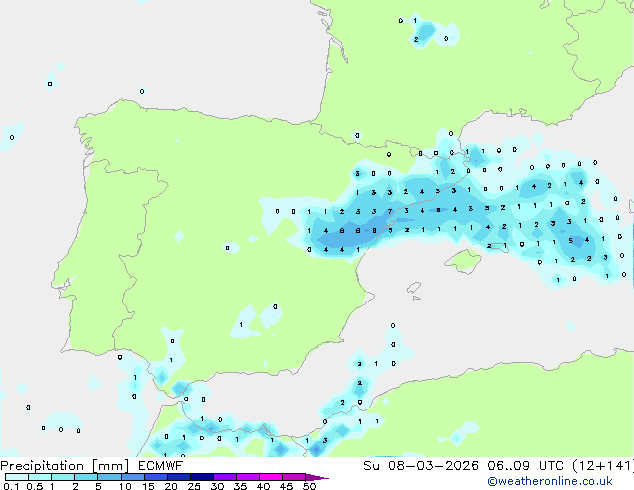634x490 pixels.
Task: Click the above-50 arrow tip of legend
Action: 317,477
